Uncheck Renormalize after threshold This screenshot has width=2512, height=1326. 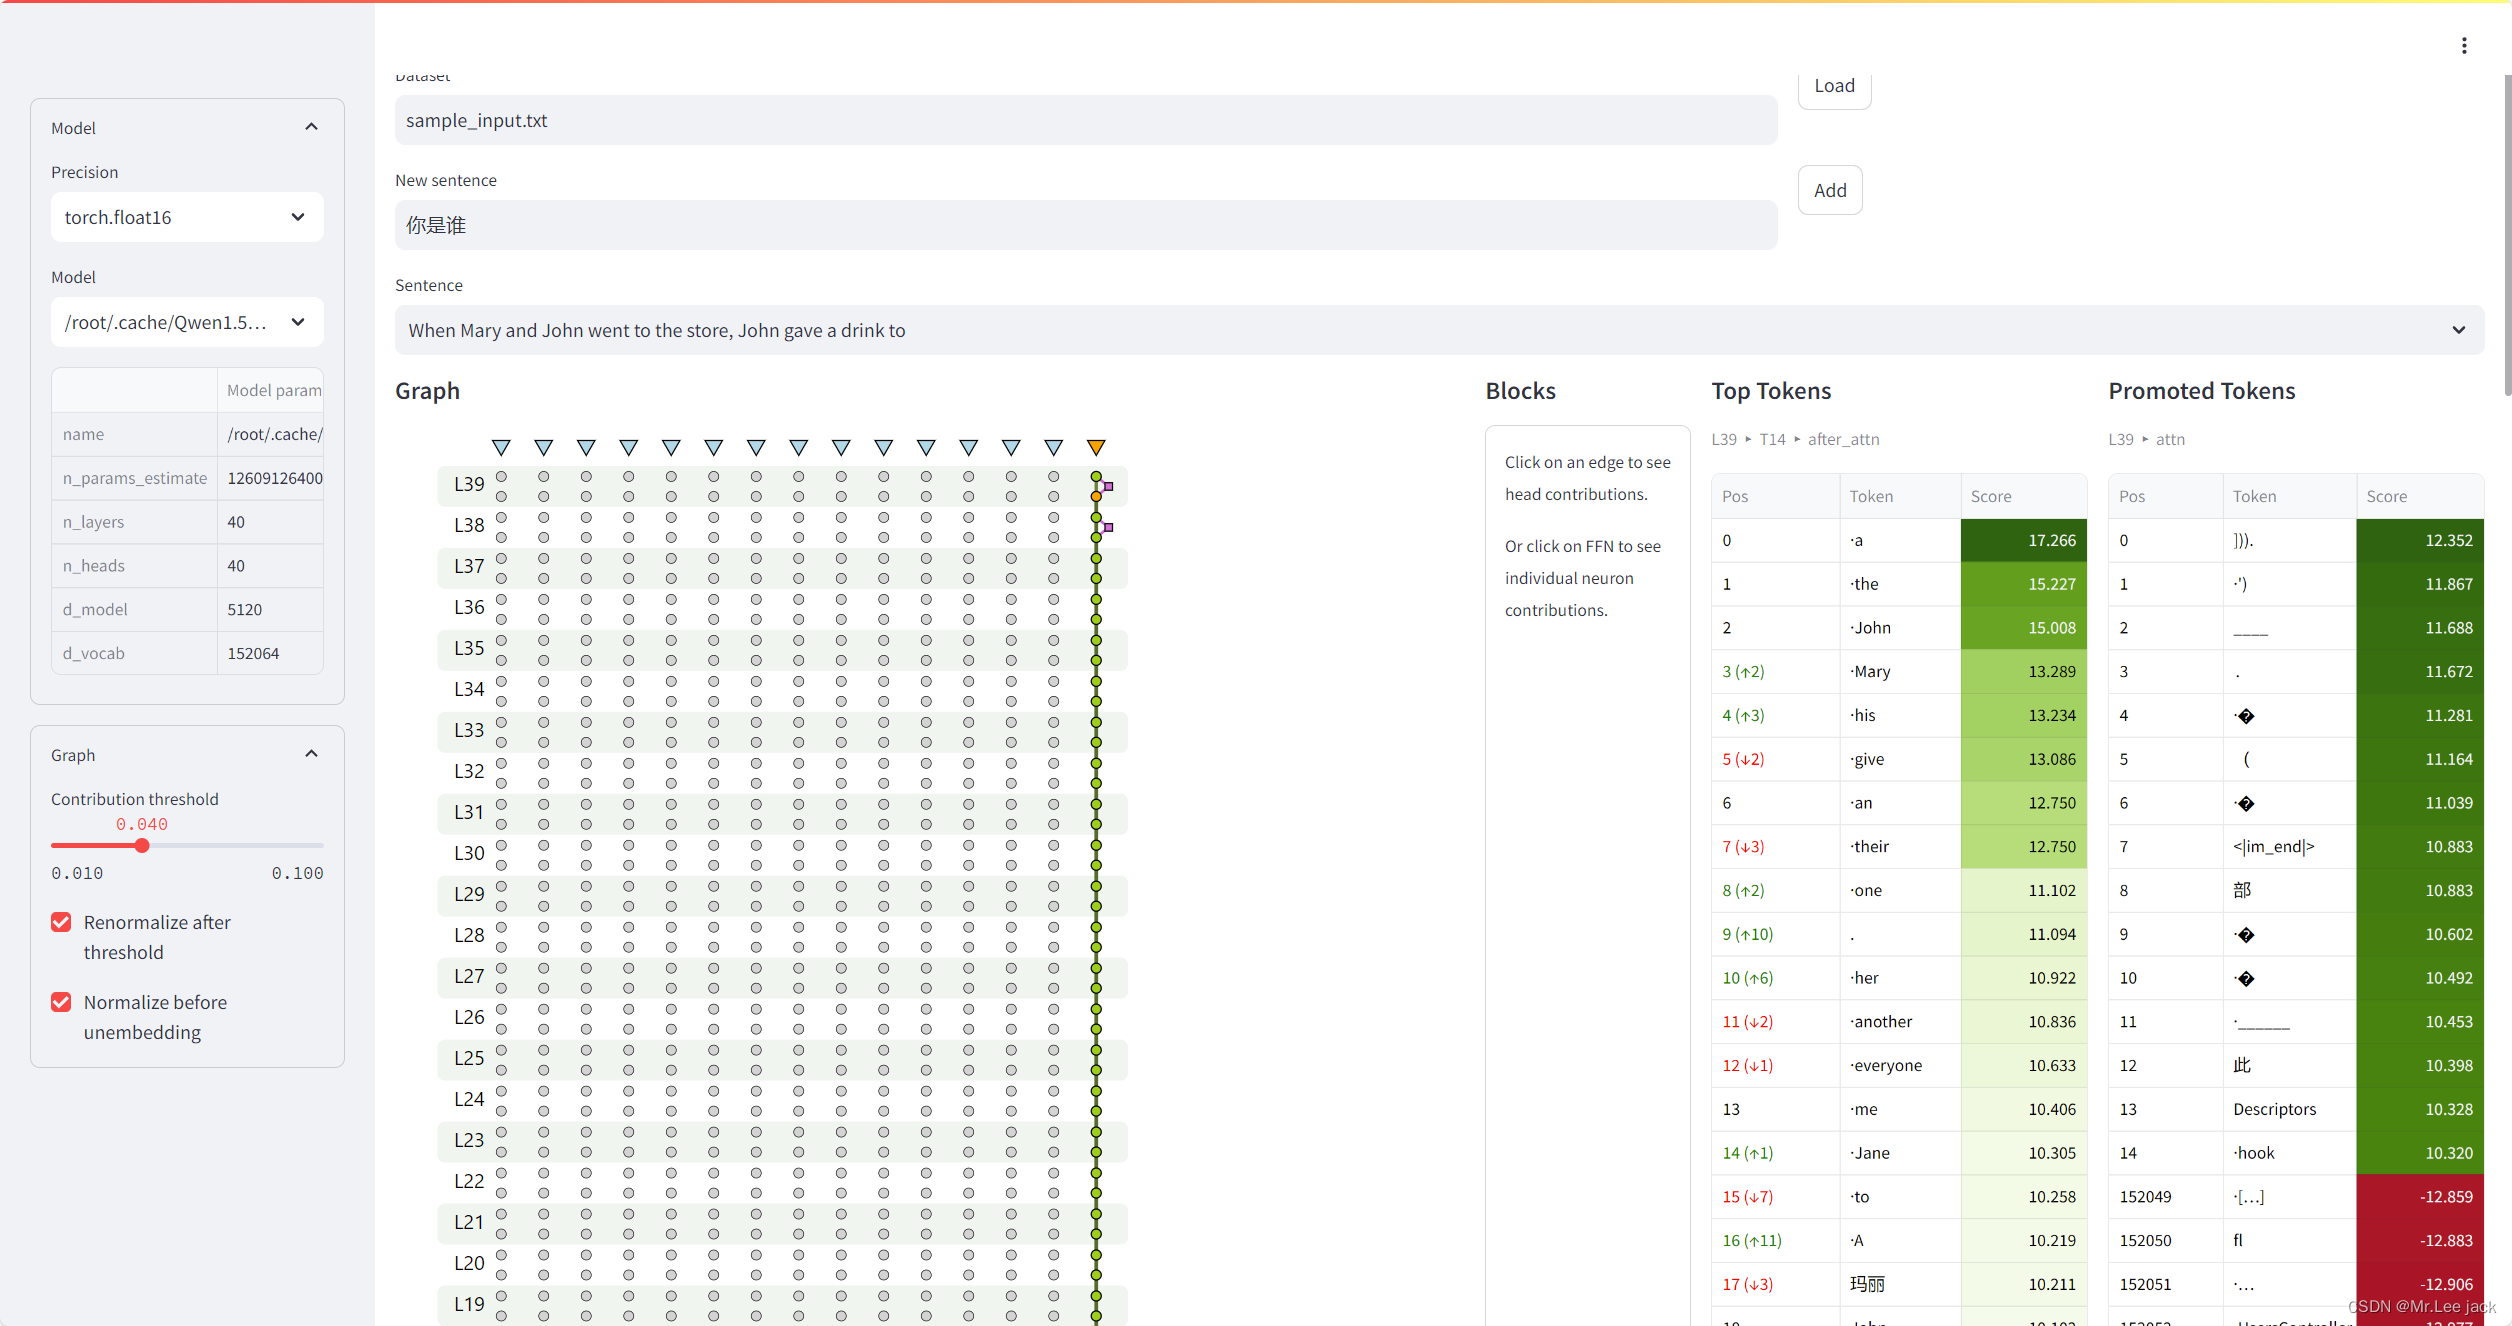point(62,922)
